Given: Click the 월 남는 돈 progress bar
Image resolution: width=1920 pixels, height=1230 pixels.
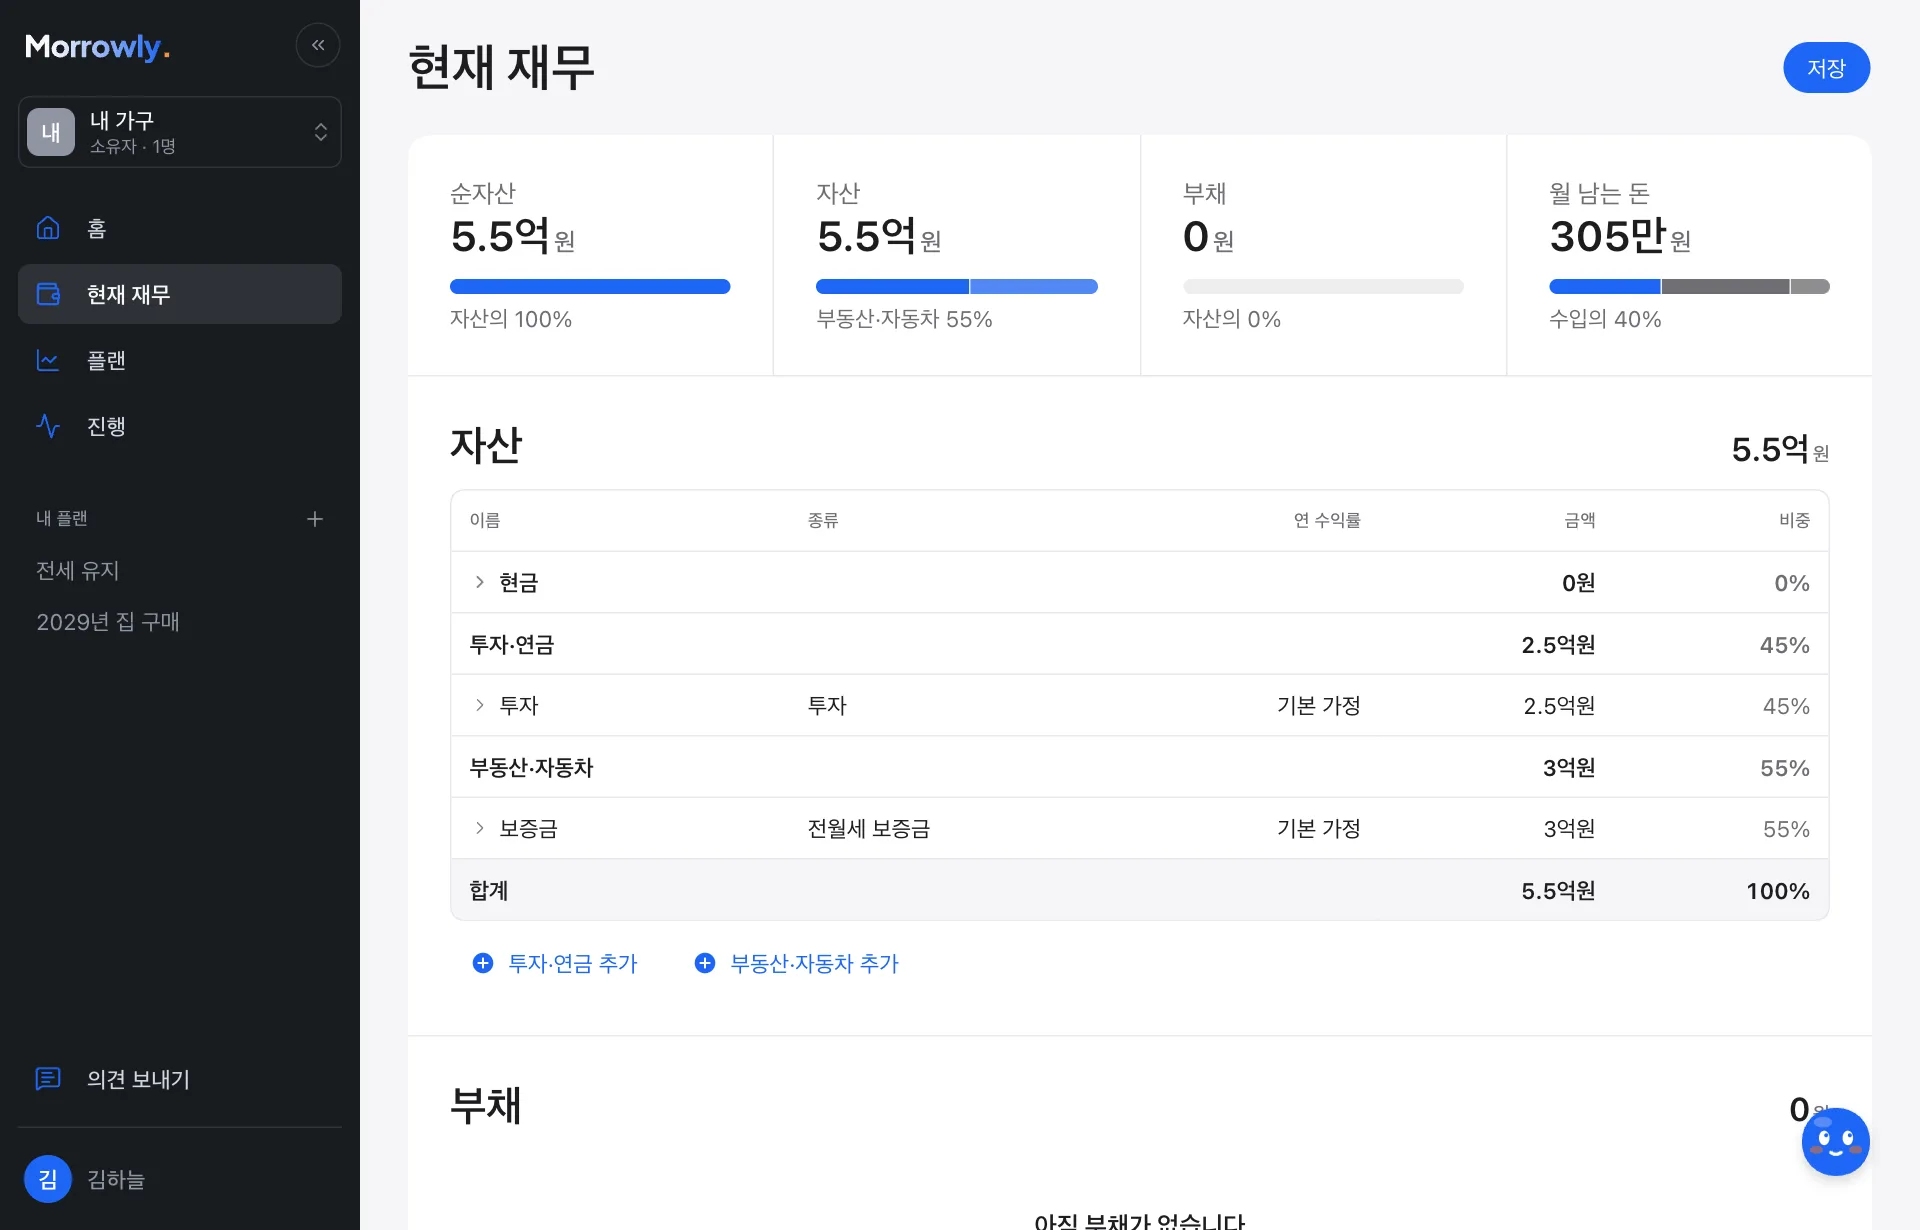Looking at the screenshot, I should (1689, 287).
